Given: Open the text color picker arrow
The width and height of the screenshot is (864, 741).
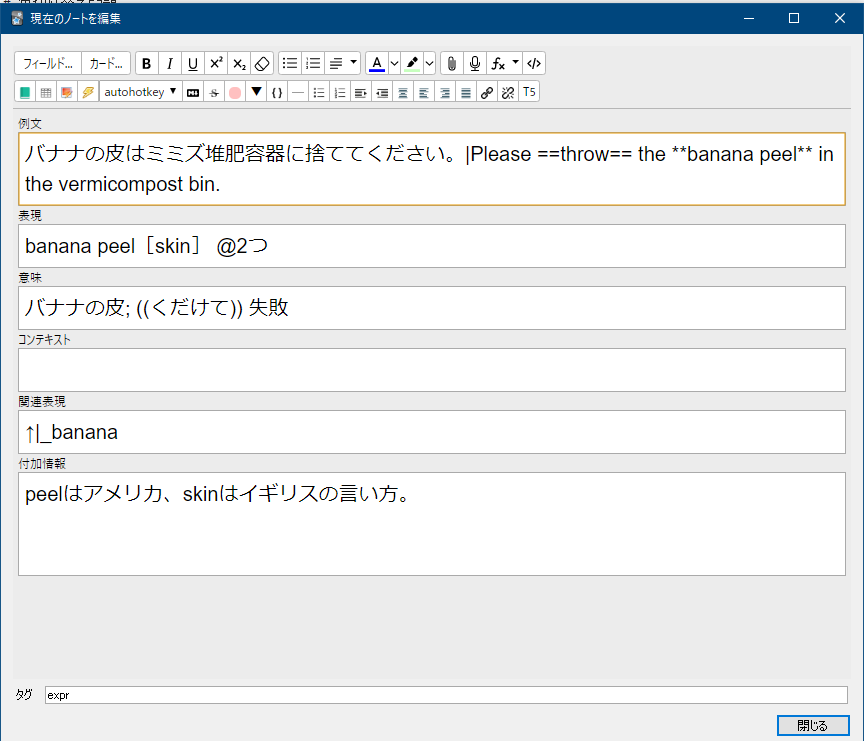Looking at the screenshot, I should click(x=394, y=63).
